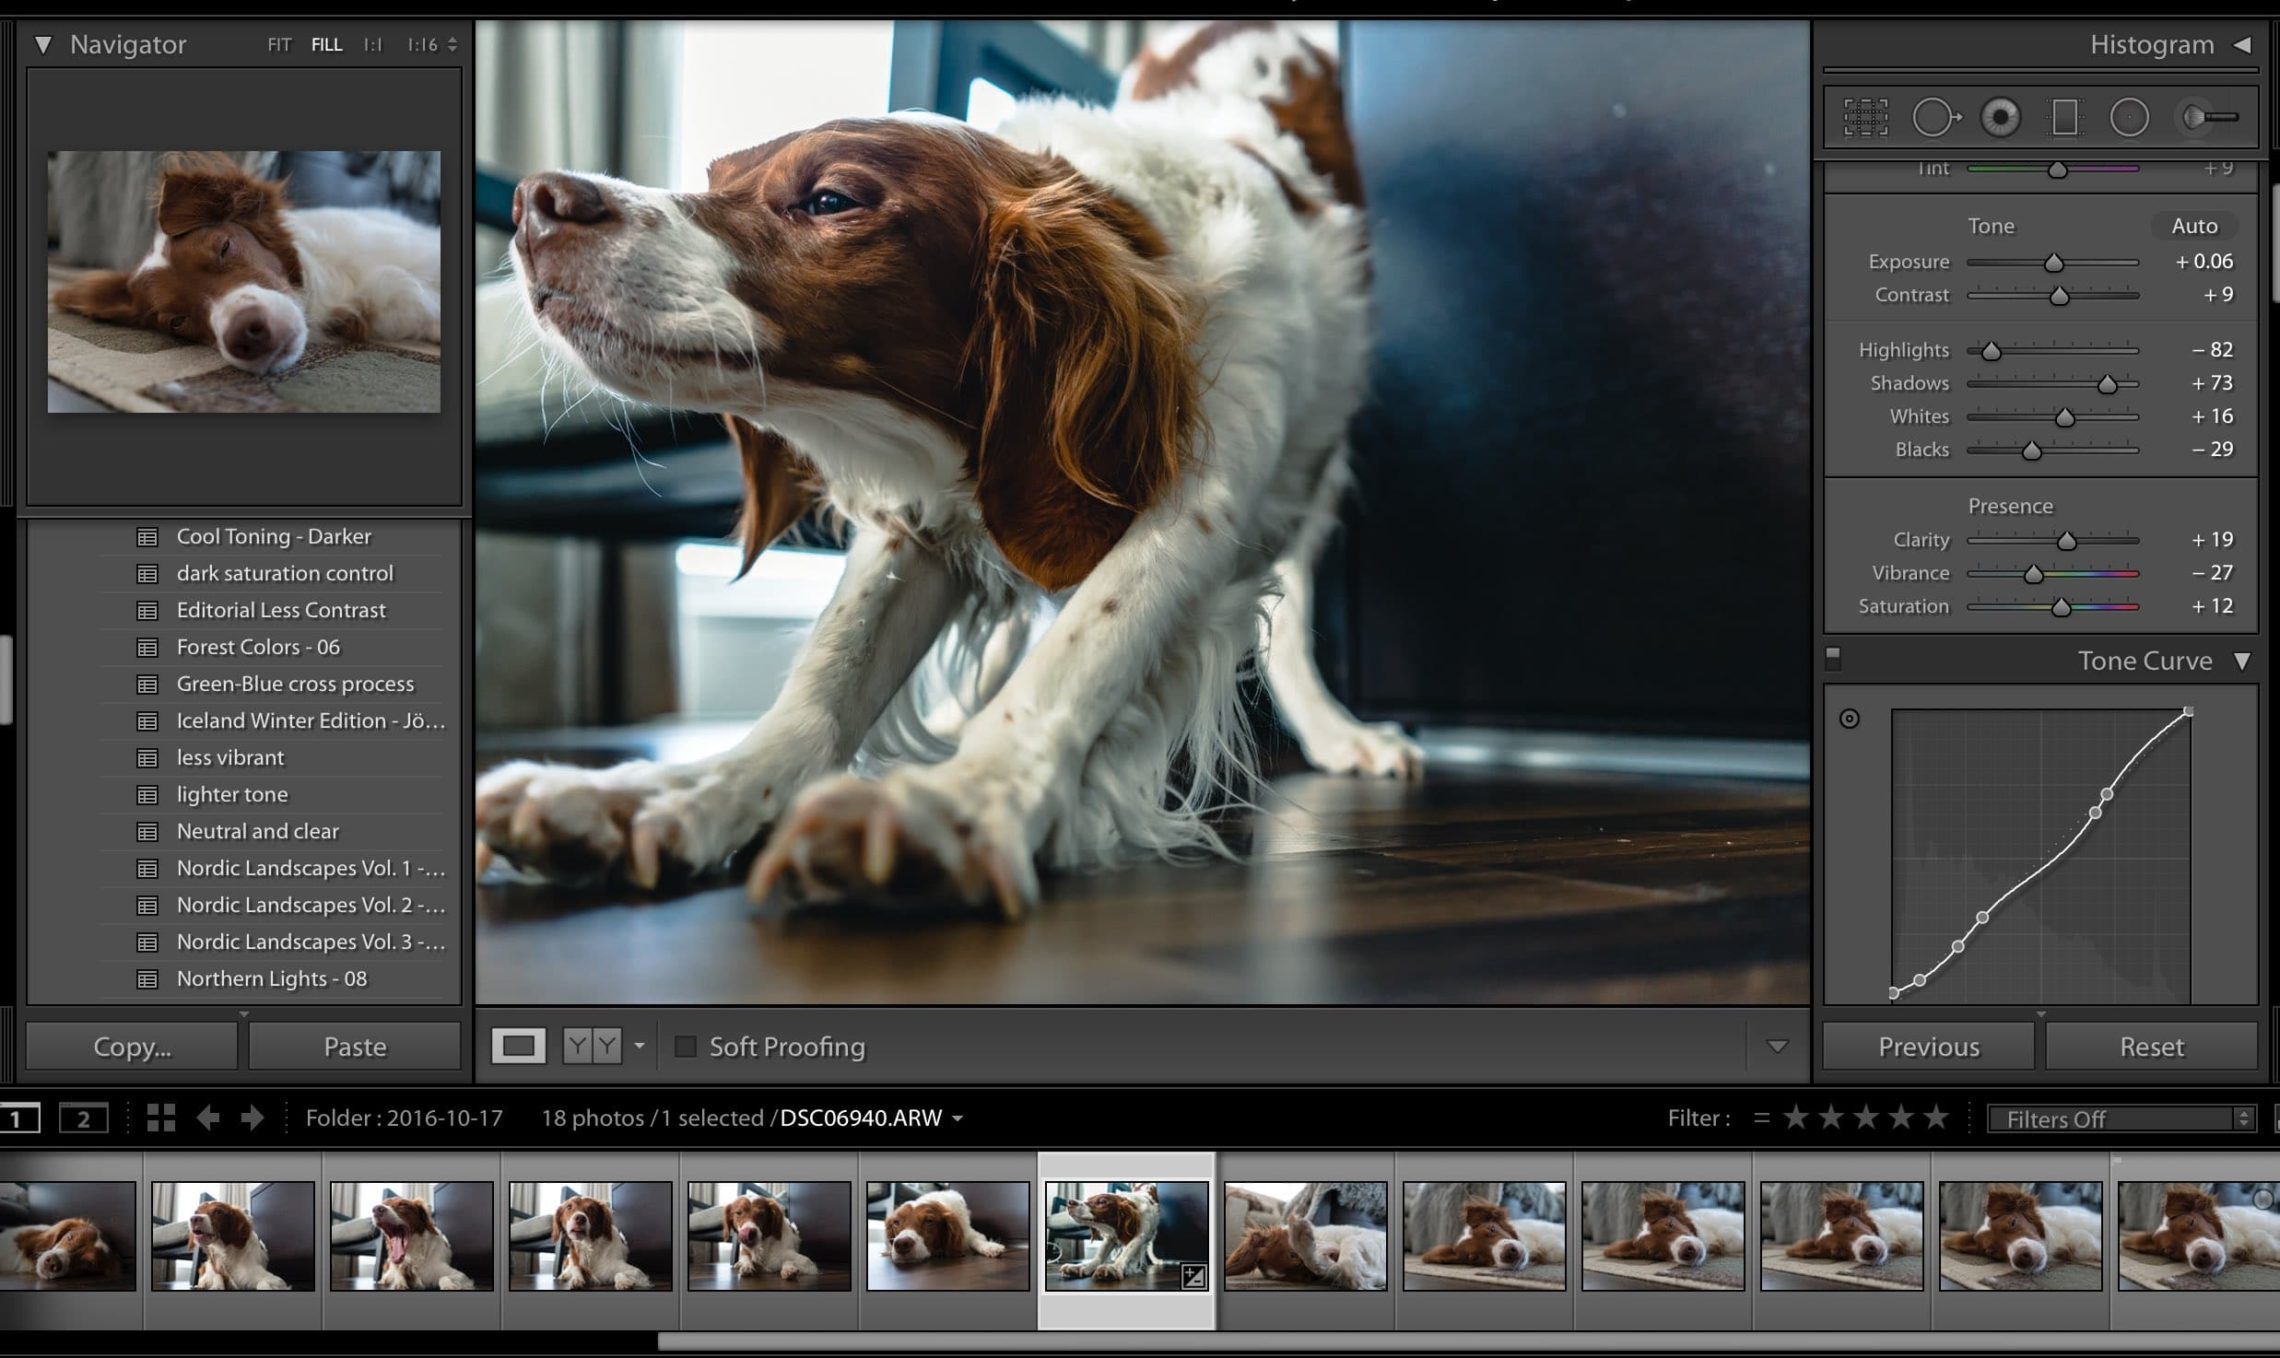Viewport: 2280px width, 1358px height.
Task: Select second window display 2
Action: [x=83, y=1118]
